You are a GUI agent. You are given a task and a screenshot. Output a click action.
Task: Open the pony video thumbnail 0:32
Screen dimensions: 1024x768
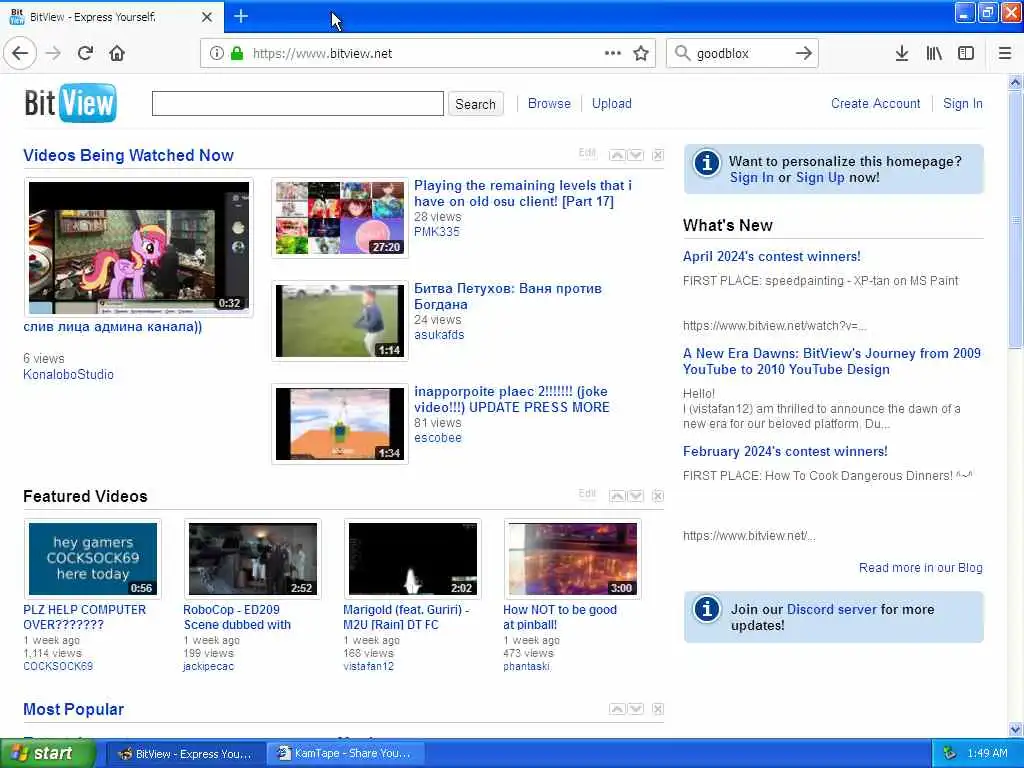click(x=138, y=247)
